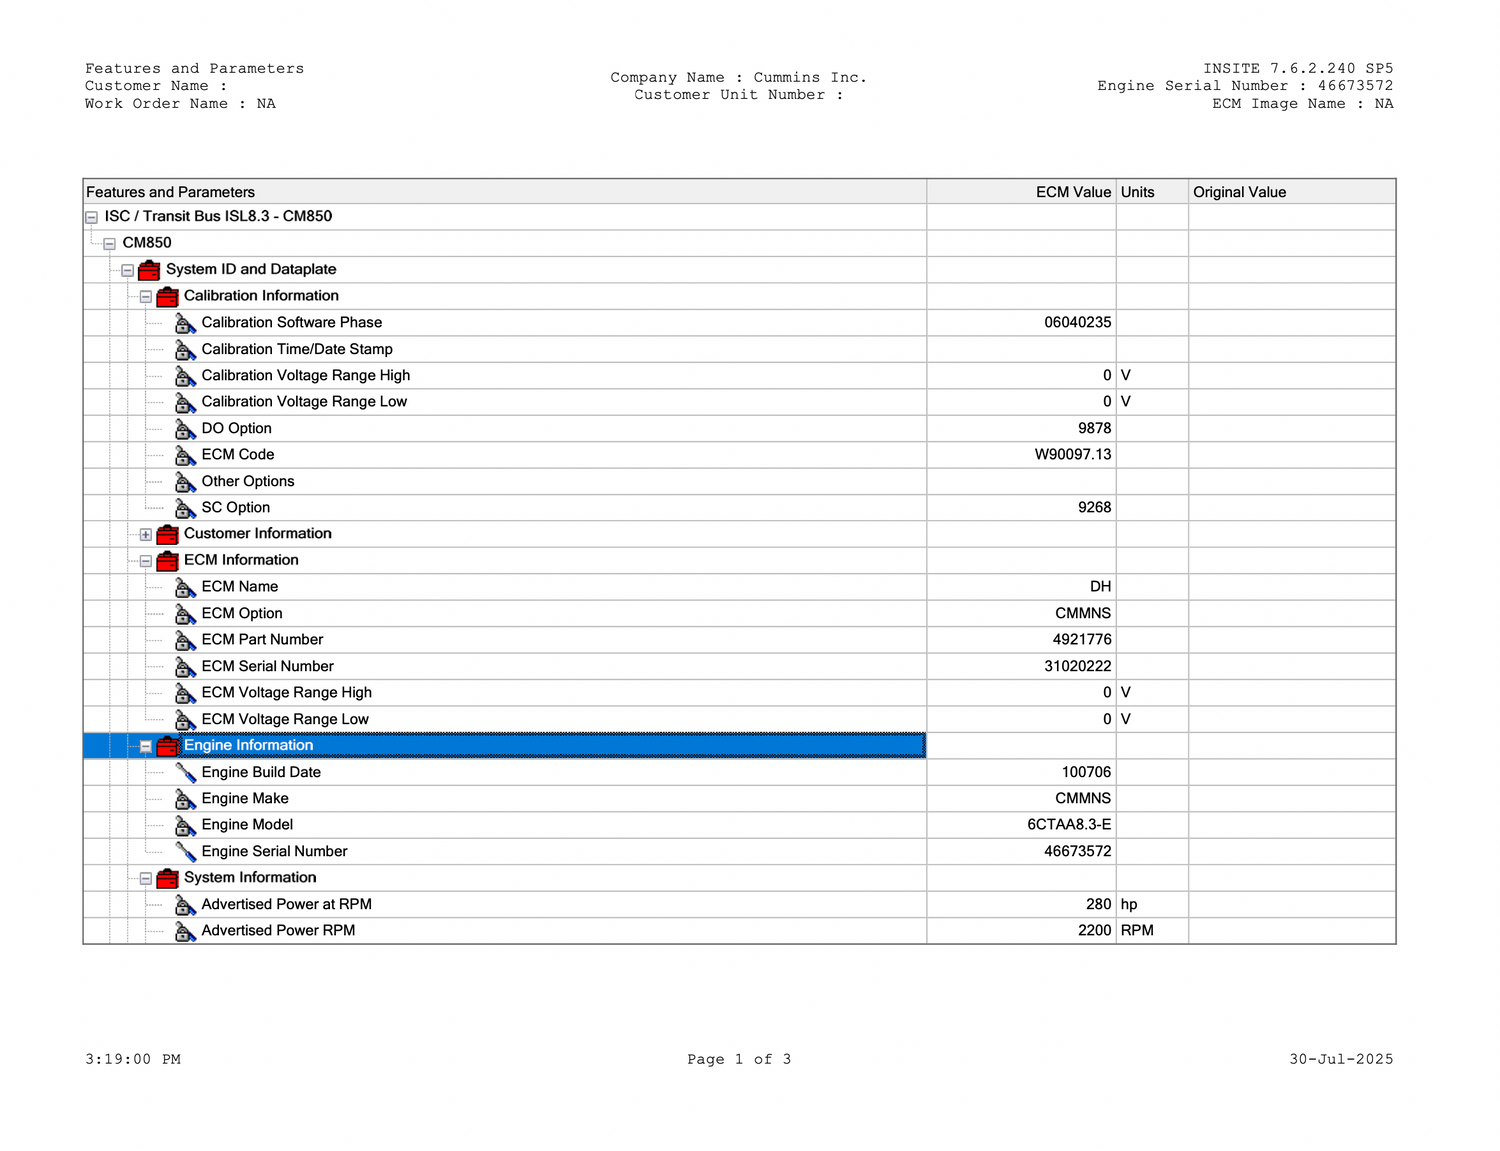Collapse the ISC / Transit Bus root node

point(92,217)
